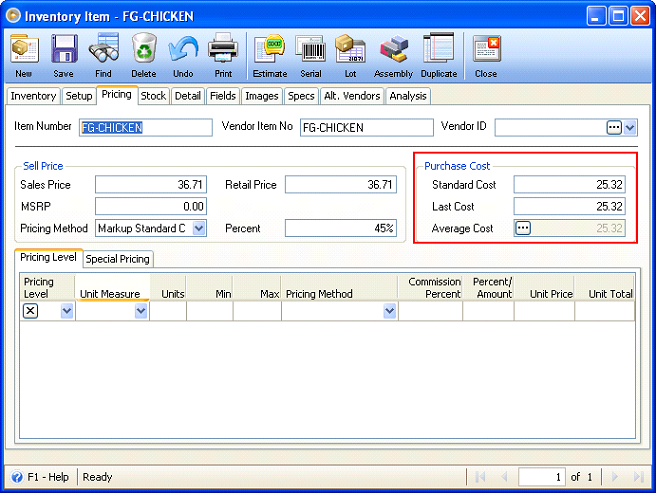658x495 pixels.
Task: Switch to the Stock tab
Action: point(153,96)
